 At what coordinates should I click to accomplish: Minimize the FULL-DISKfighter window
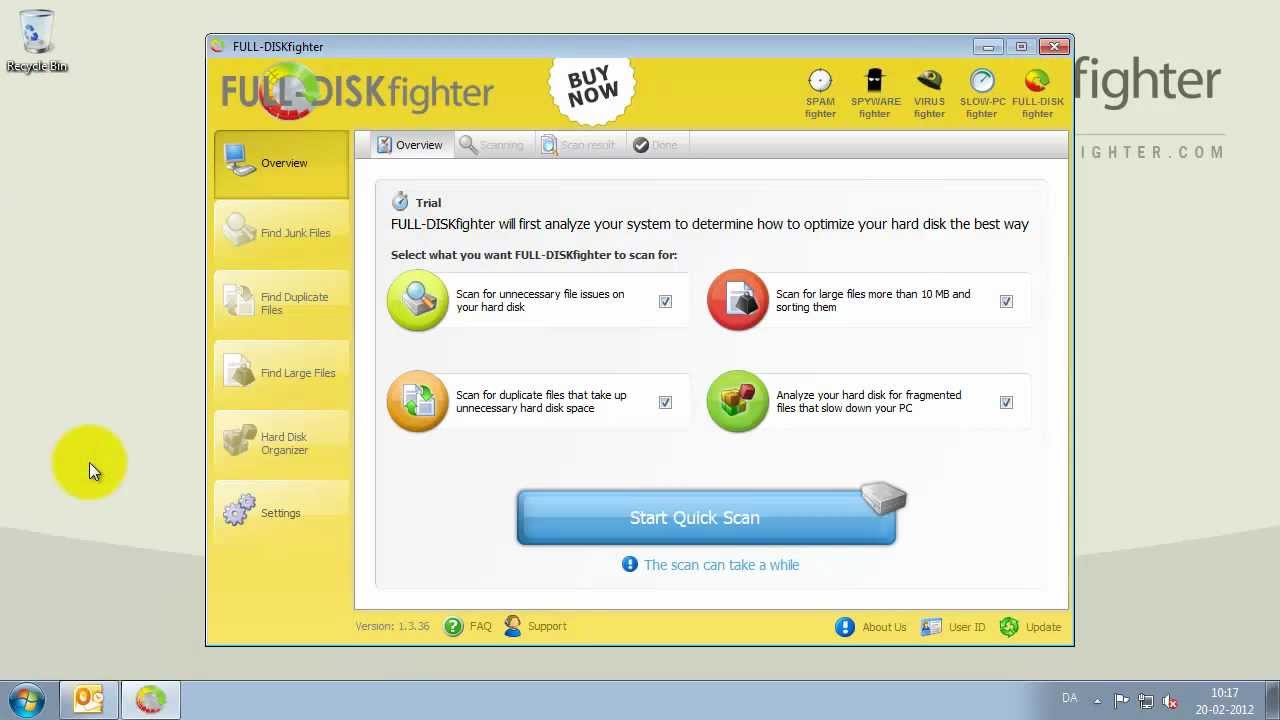(988, 46)
